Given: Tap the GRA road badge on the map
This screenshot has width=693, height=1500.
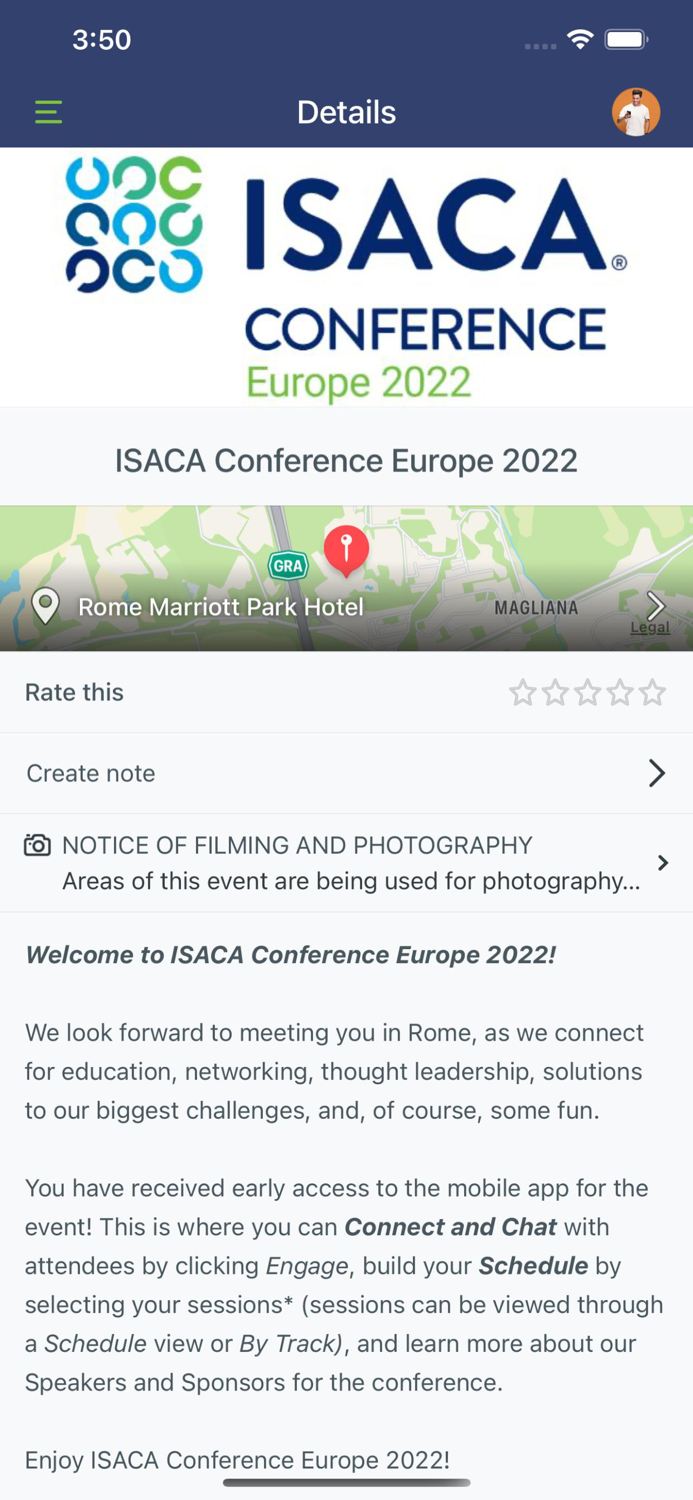Looking at the screenshot, I should [287, 566].
